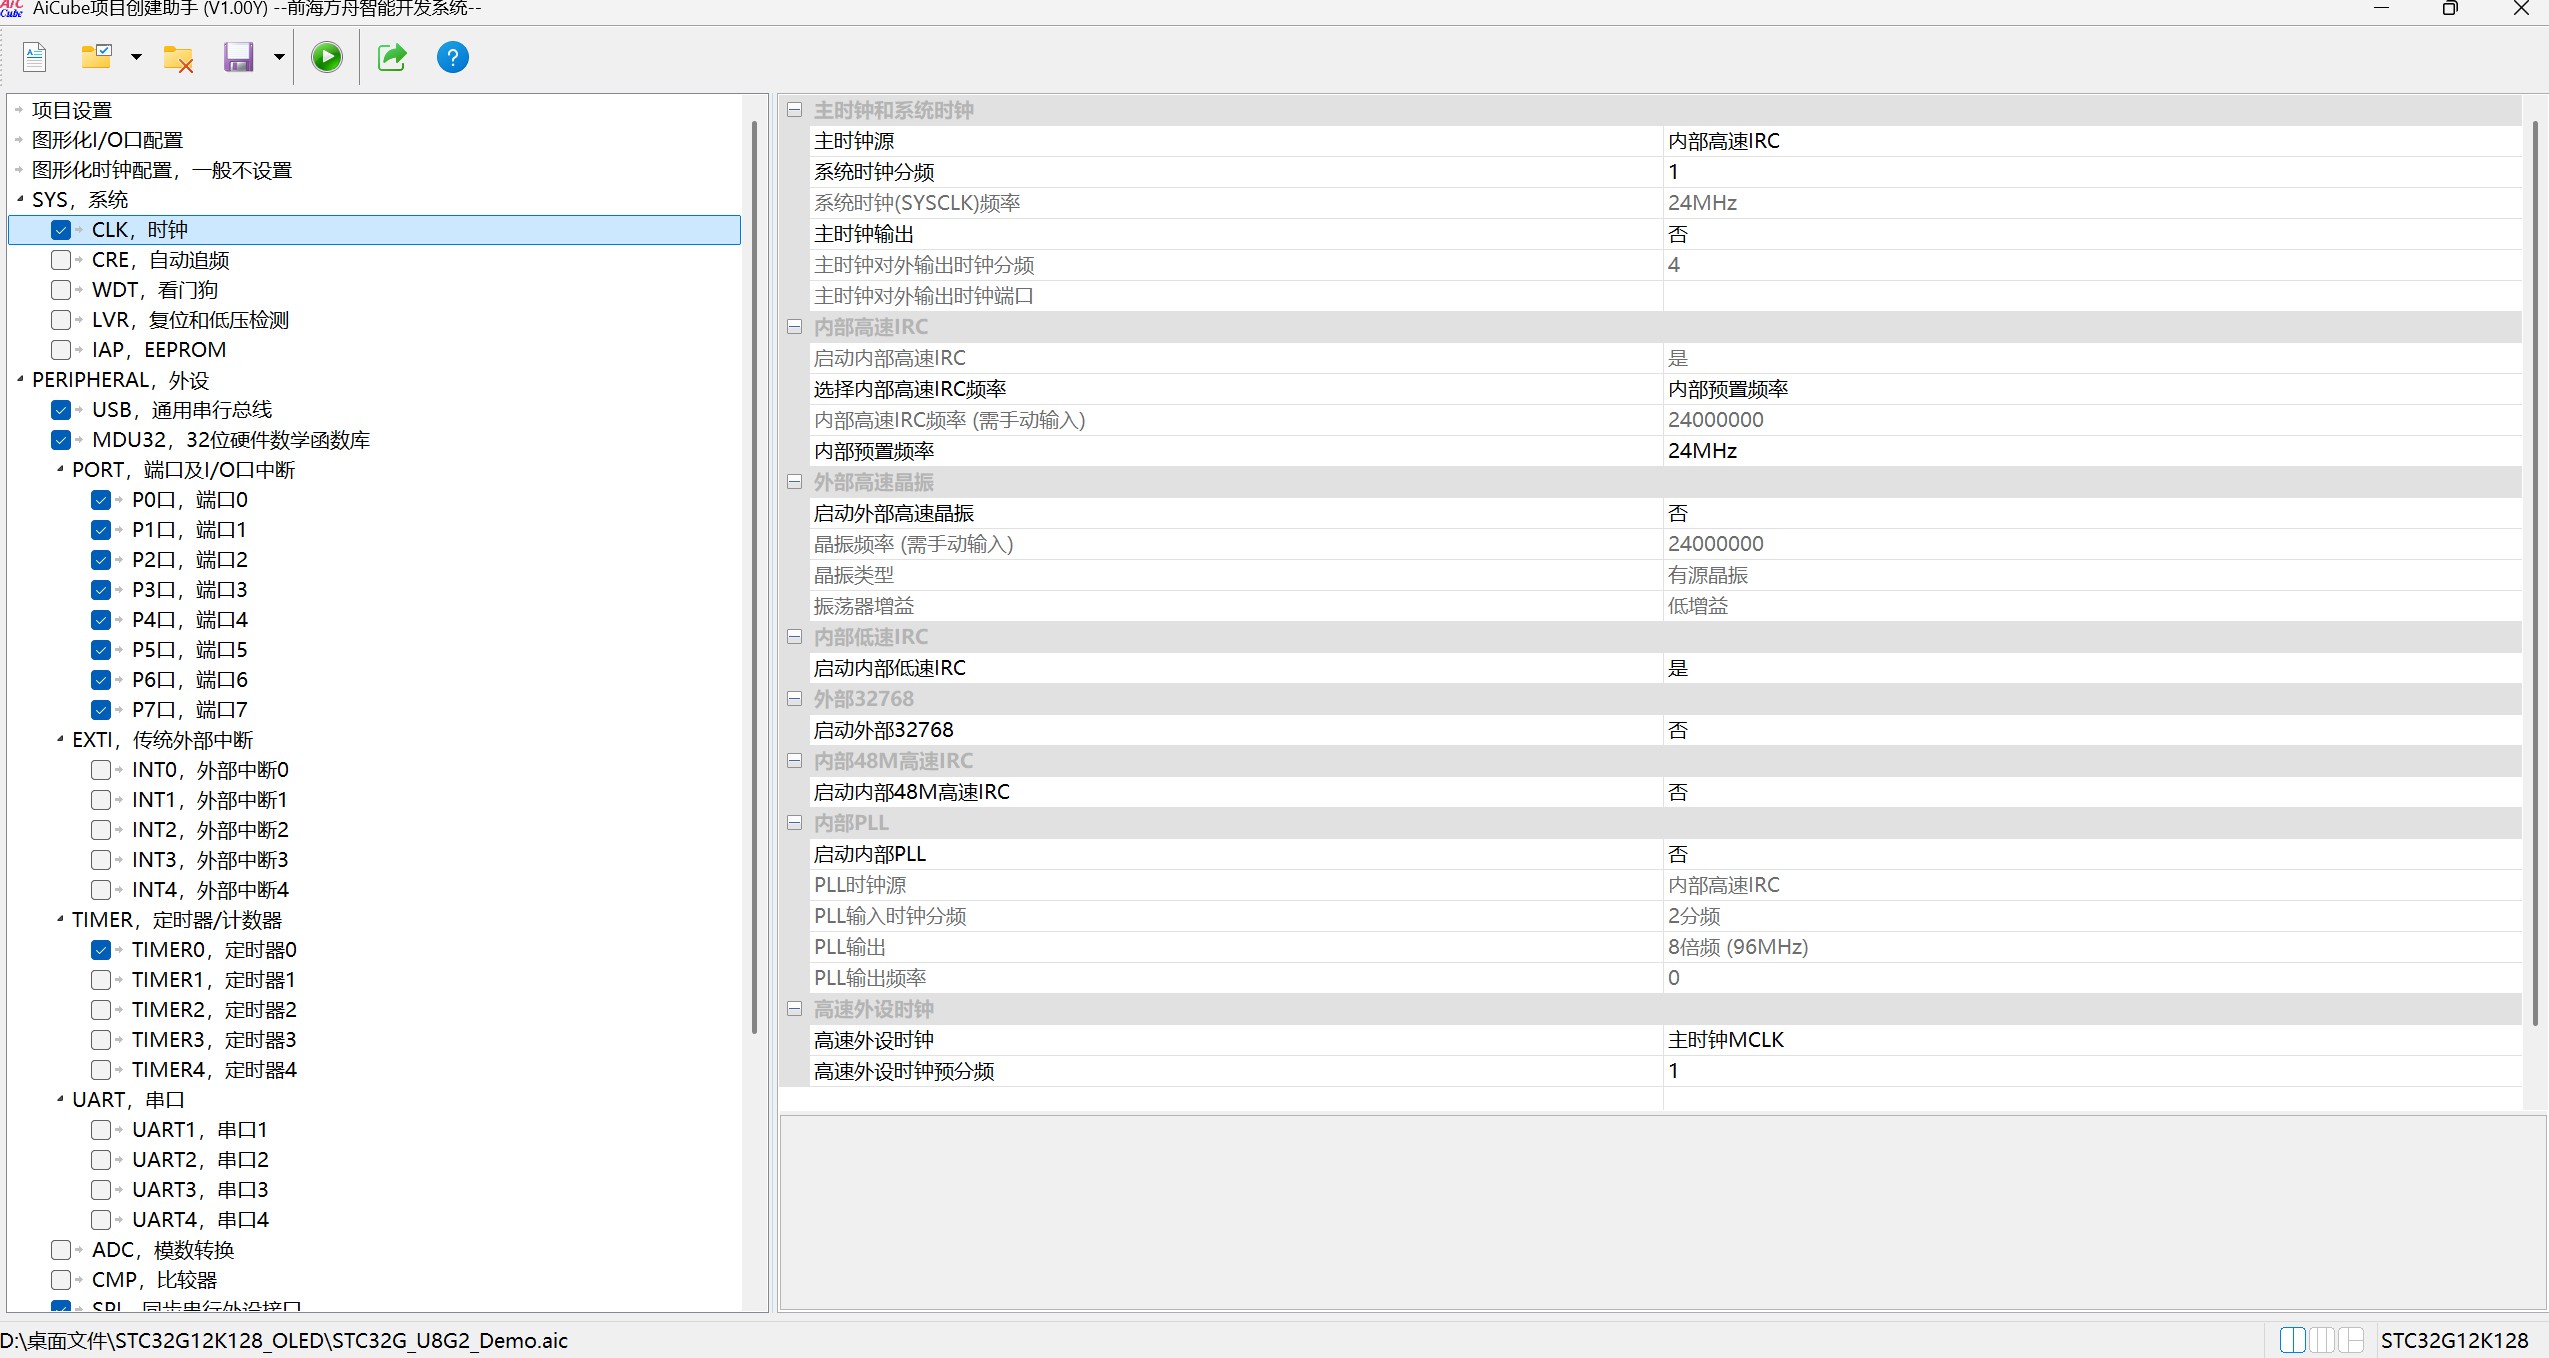
Task: Check the UART1 serial port checkbox
Action: [101, 1130]
